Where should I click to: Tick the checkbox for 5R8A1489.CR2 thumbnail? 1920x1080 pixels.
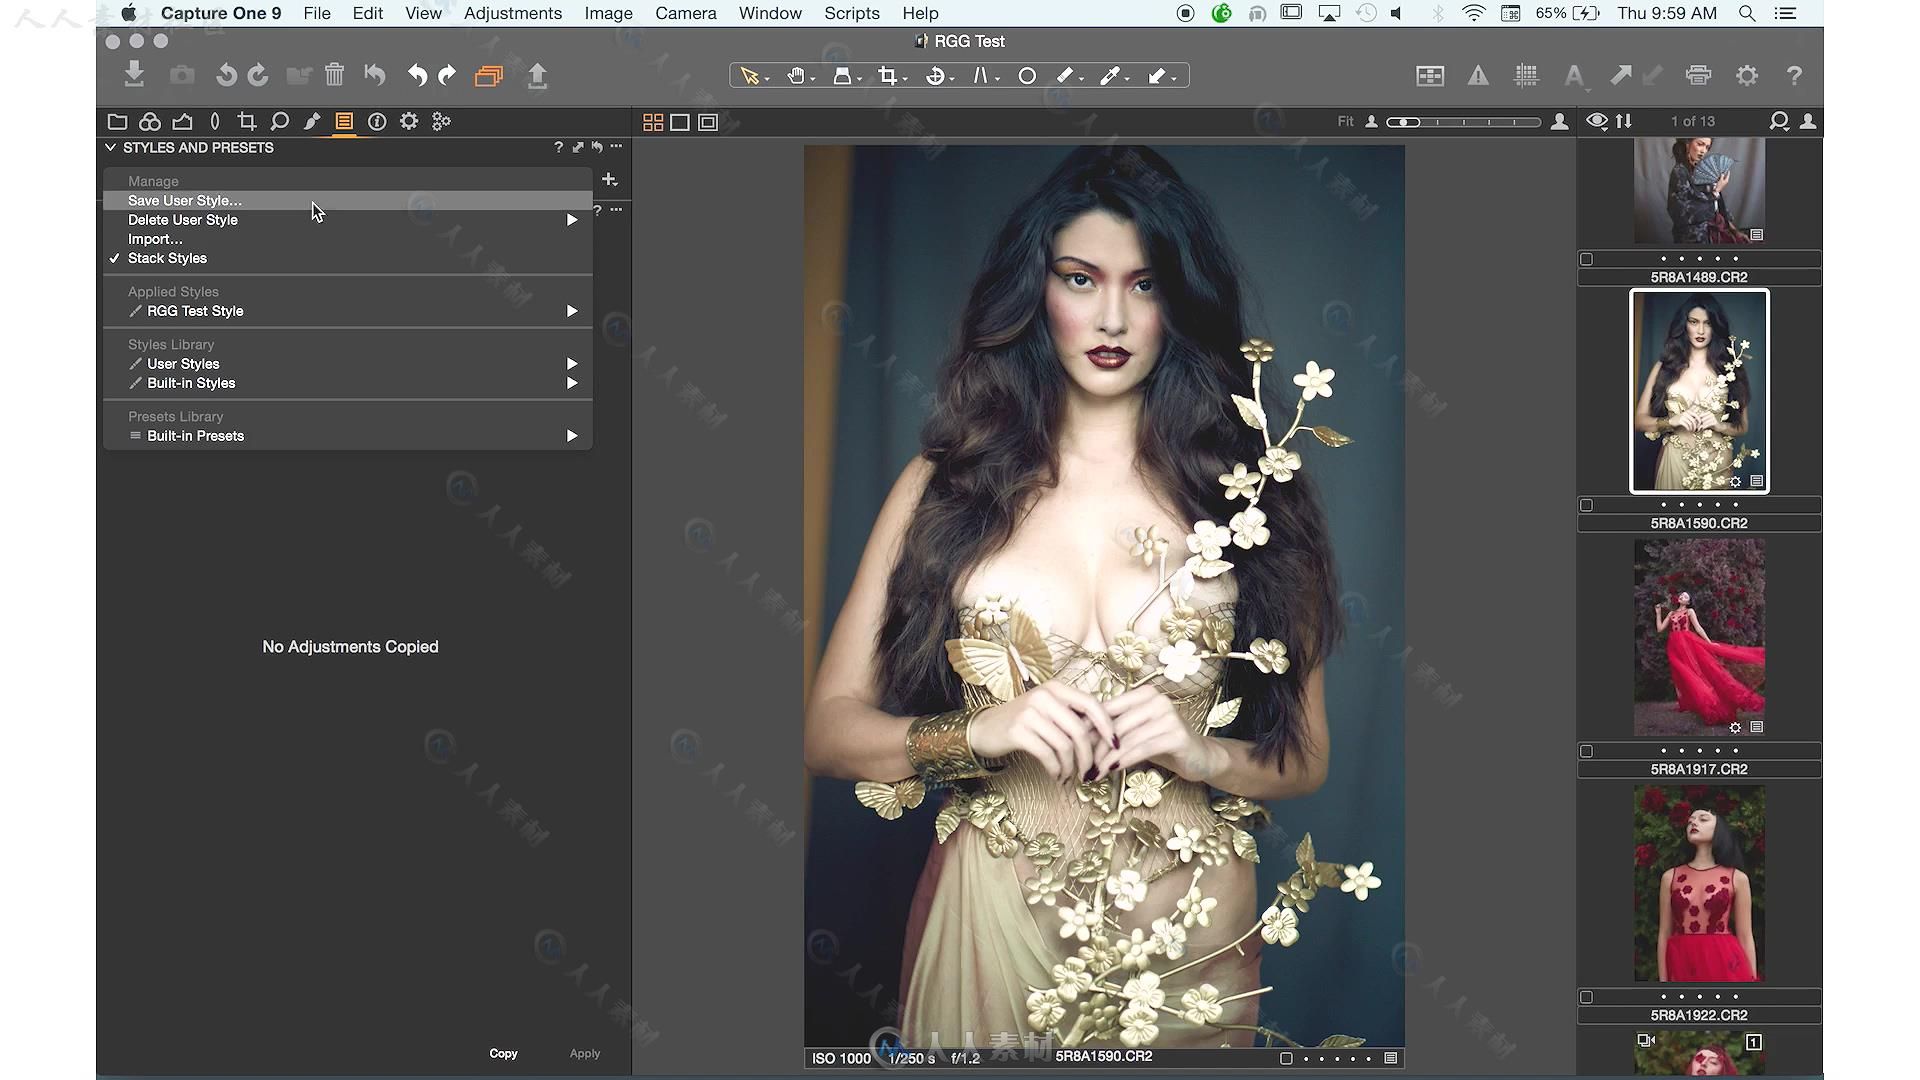[1586, 259]
